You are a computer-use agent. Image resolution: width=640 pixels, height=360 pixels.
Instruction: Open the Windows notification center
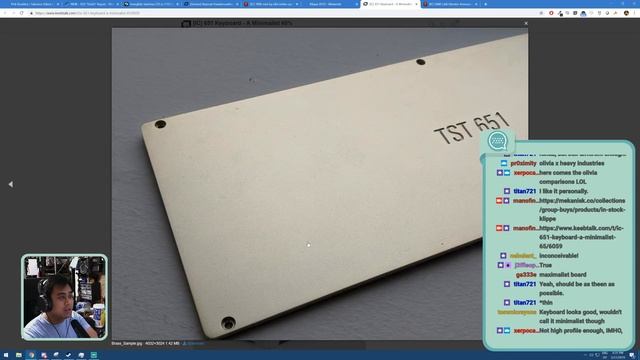click(632, 355)
